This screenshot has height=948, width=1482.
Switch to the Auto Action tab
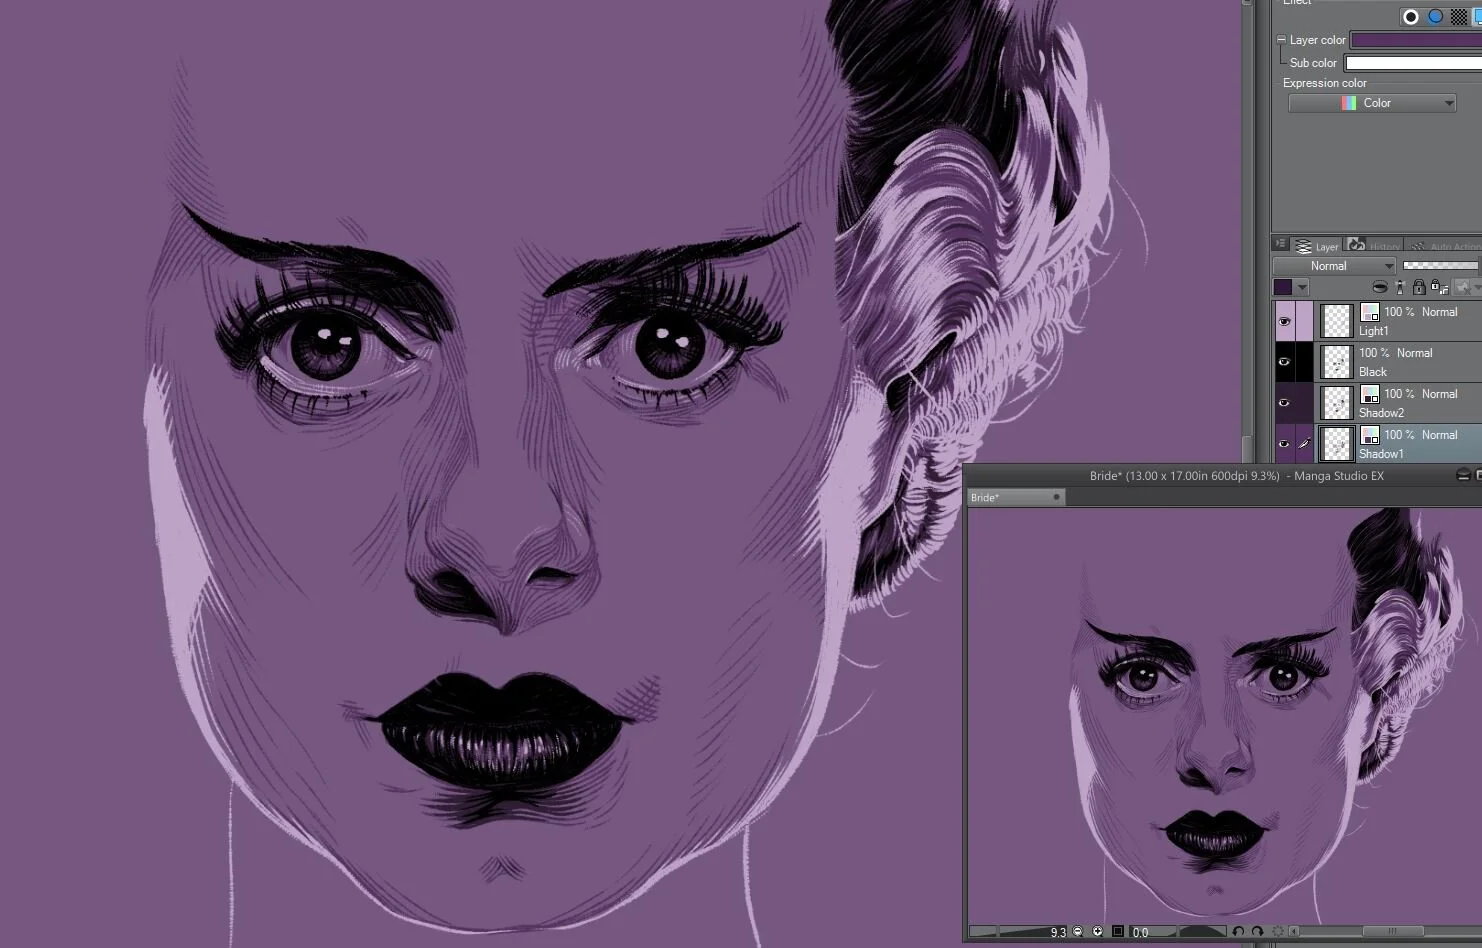(x=1445, y=245)
